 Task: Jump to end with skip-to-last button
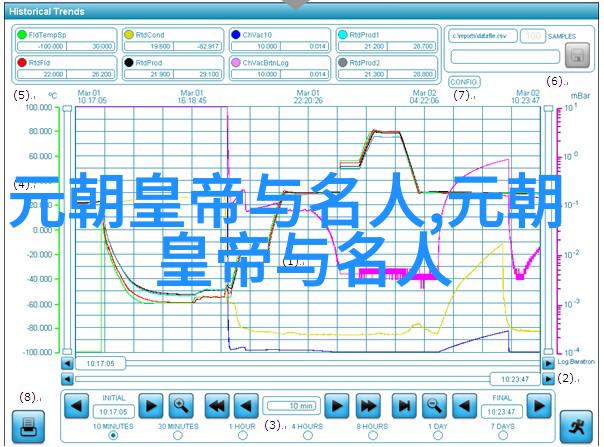point(404,405)
